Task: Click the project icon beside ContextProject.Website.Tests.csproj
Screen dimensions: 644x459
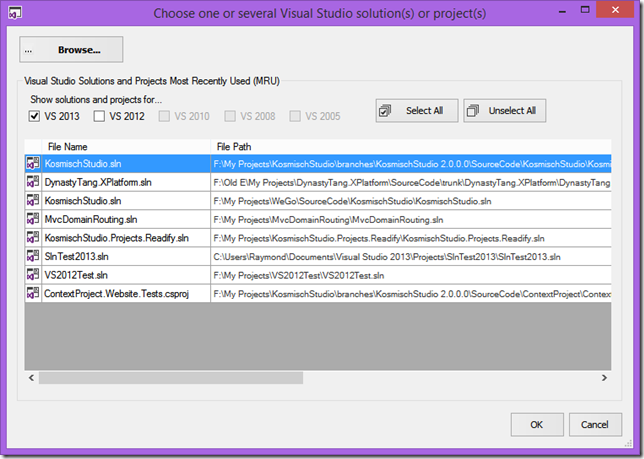Action: coord(33,293)
